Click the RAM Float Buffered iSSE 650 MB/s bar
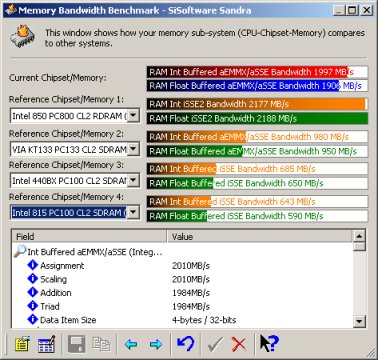378x360 pixels. click(x=257, y=183)
